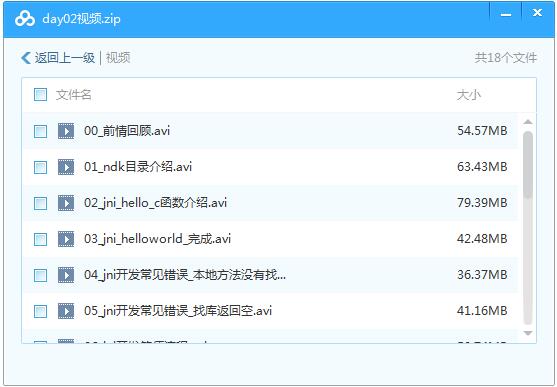Click the scrollbar up arrow
Screen dimensions: 557x387
(x=528, y=122)
